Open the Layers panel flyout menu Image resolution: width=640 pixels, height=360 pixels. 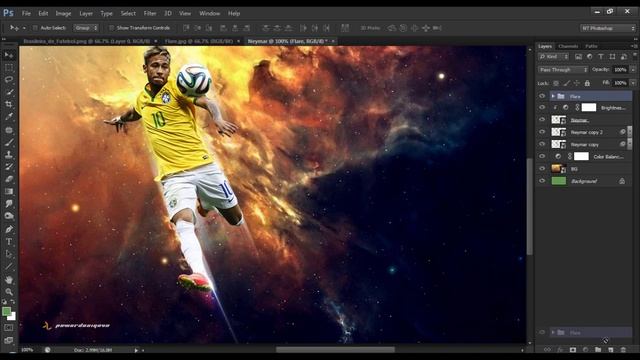pos(635,46)
